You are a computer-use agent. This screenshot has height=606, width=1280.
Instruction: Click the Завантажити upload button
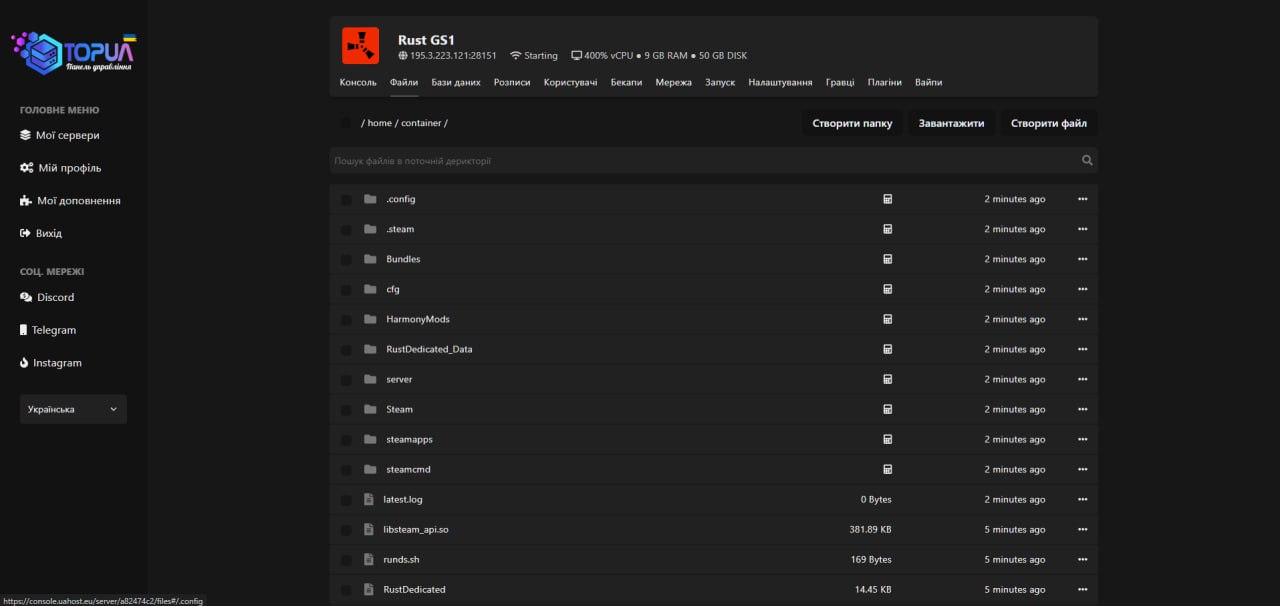951,123
